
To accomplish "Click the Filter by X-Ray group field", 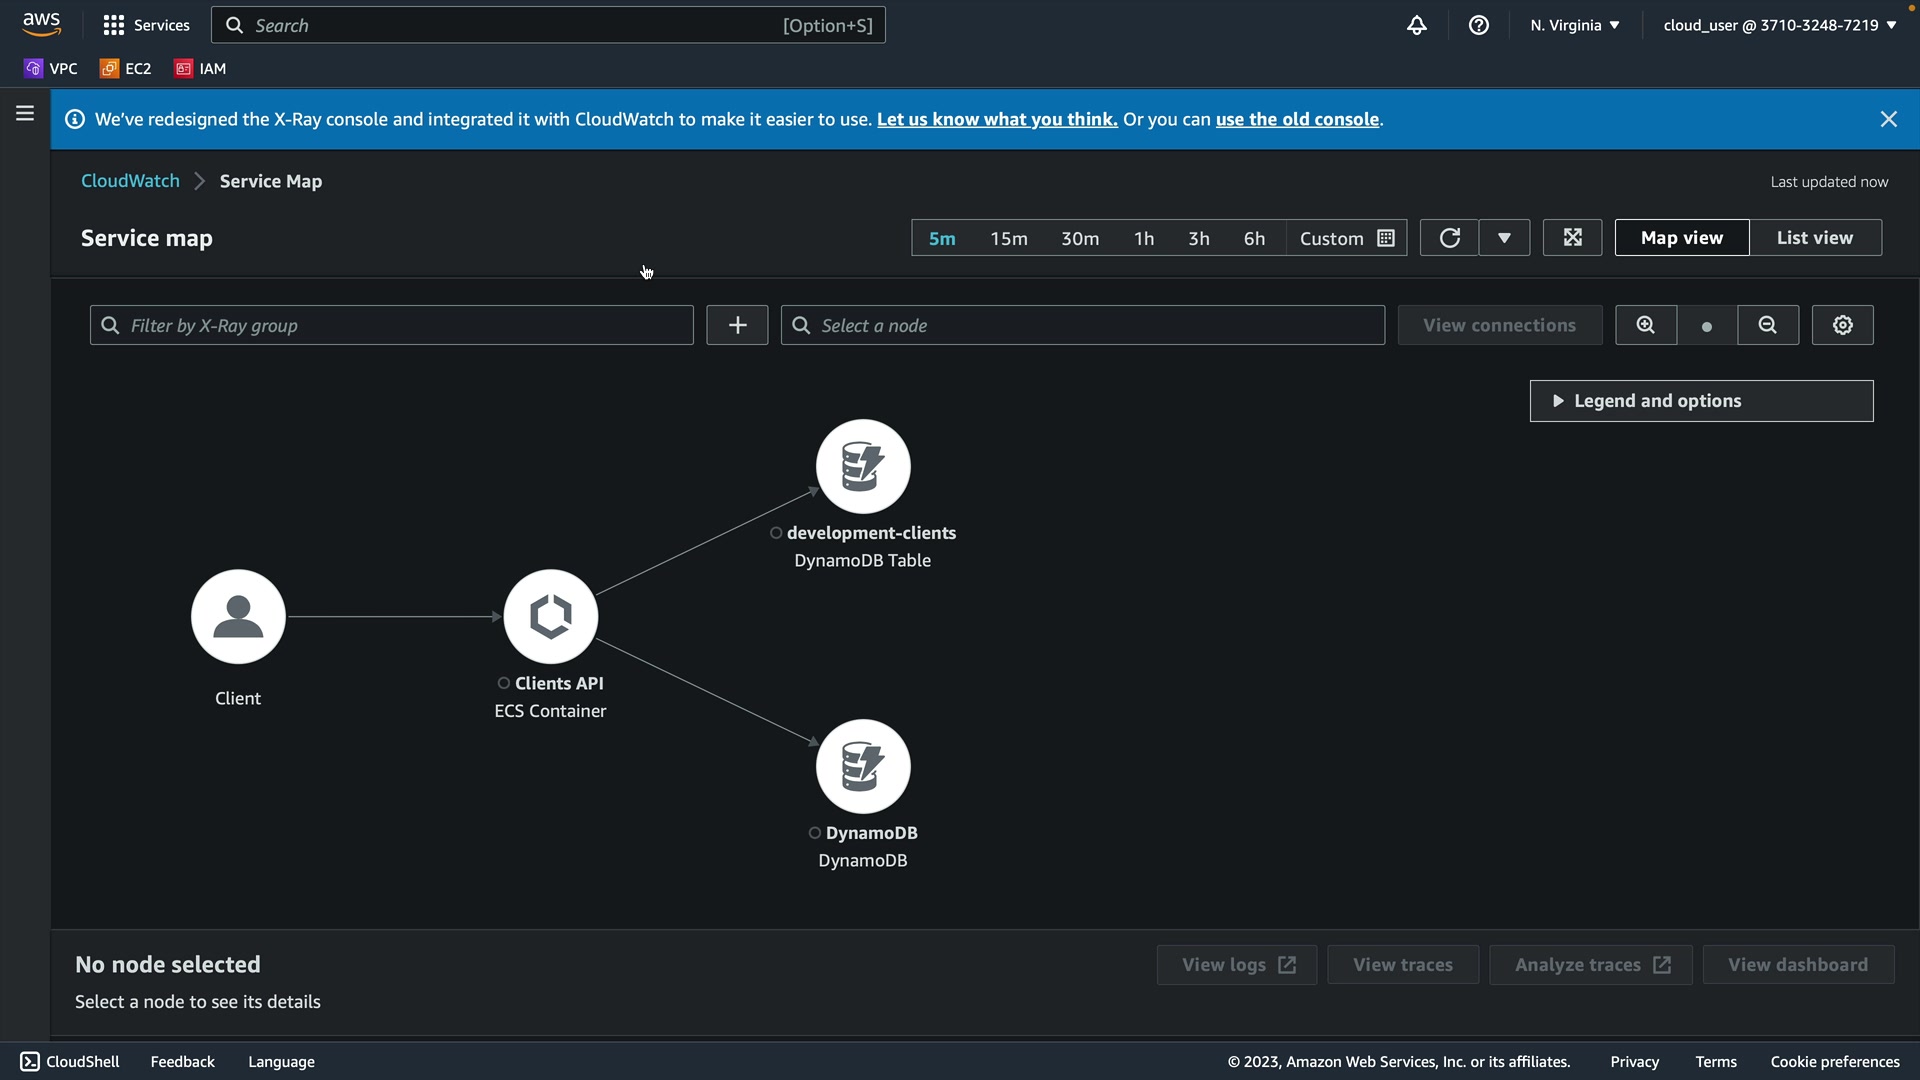I will tap(391, 325).
